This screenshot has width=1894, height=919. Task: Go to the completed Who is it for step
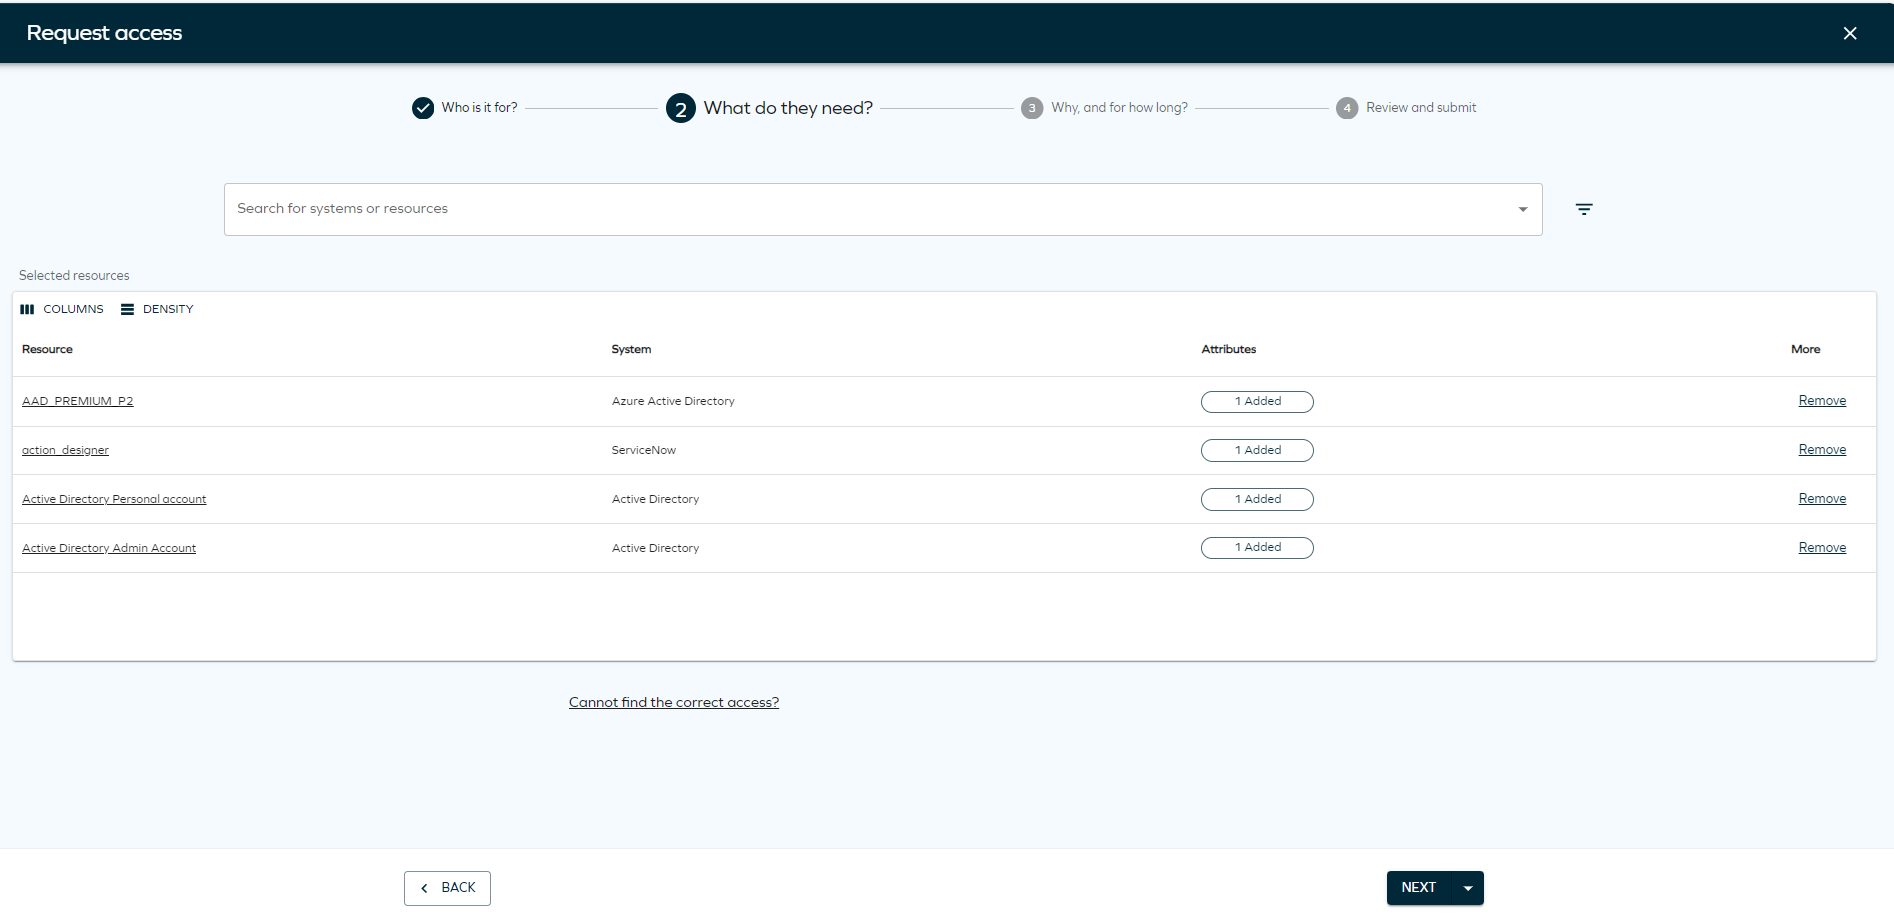pos(465,107)
